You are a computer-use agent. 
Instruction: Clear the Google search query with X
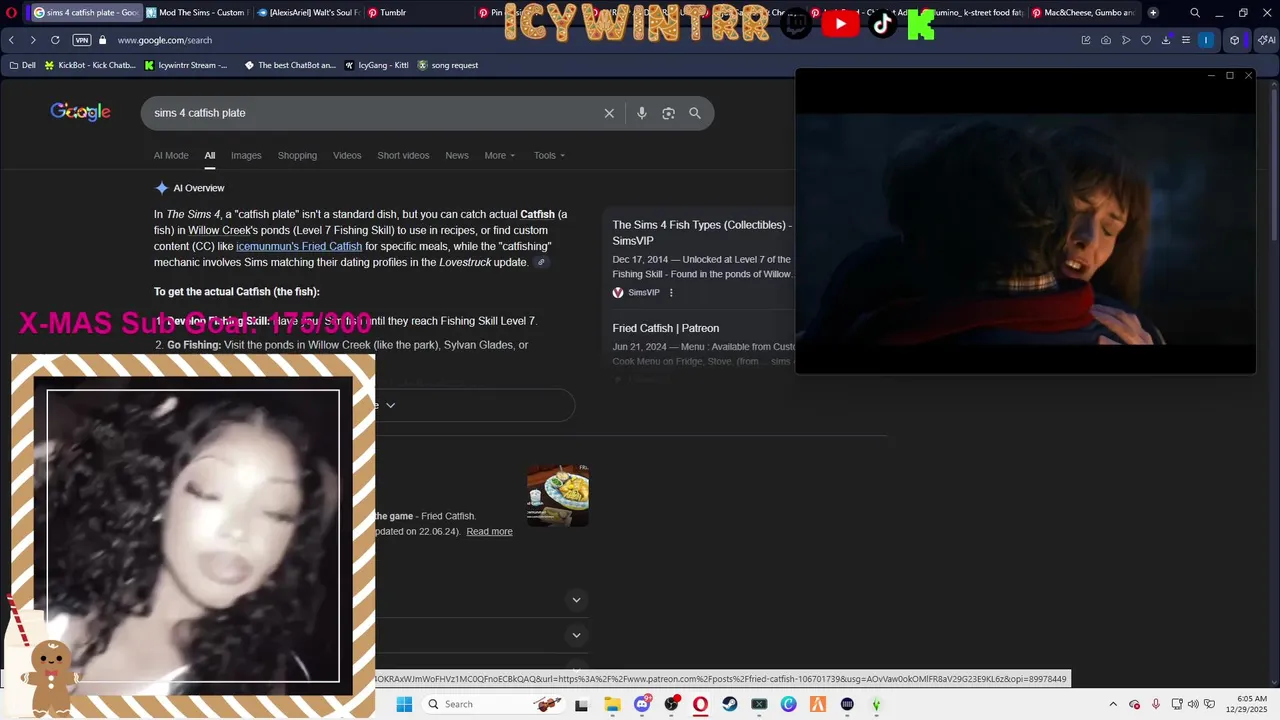[609, 113]
